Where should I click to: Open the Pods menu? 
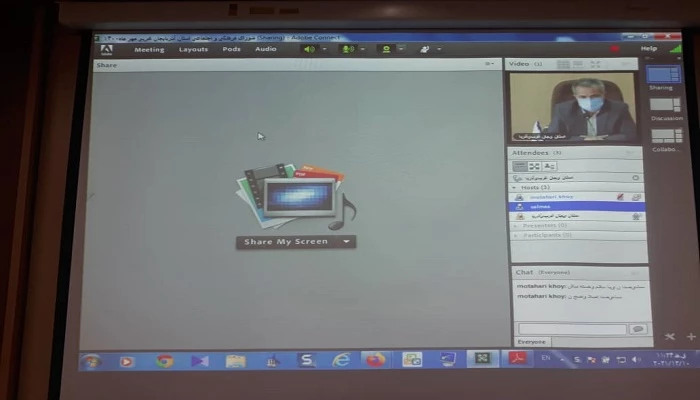(231, 49)
